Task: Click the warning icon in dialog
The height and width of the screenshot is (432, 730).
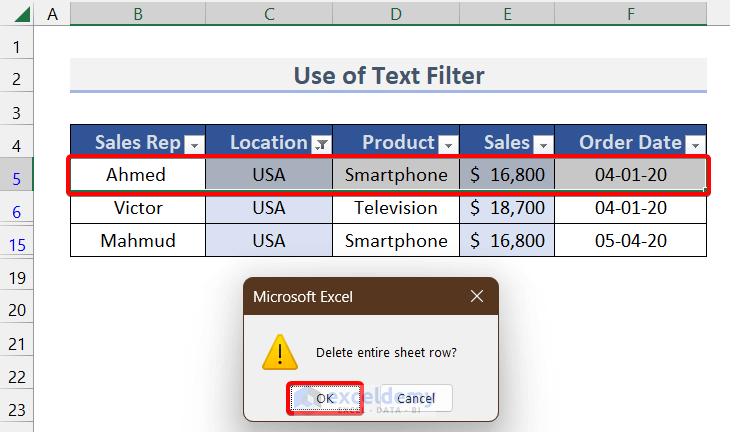Action: (279, 351)
